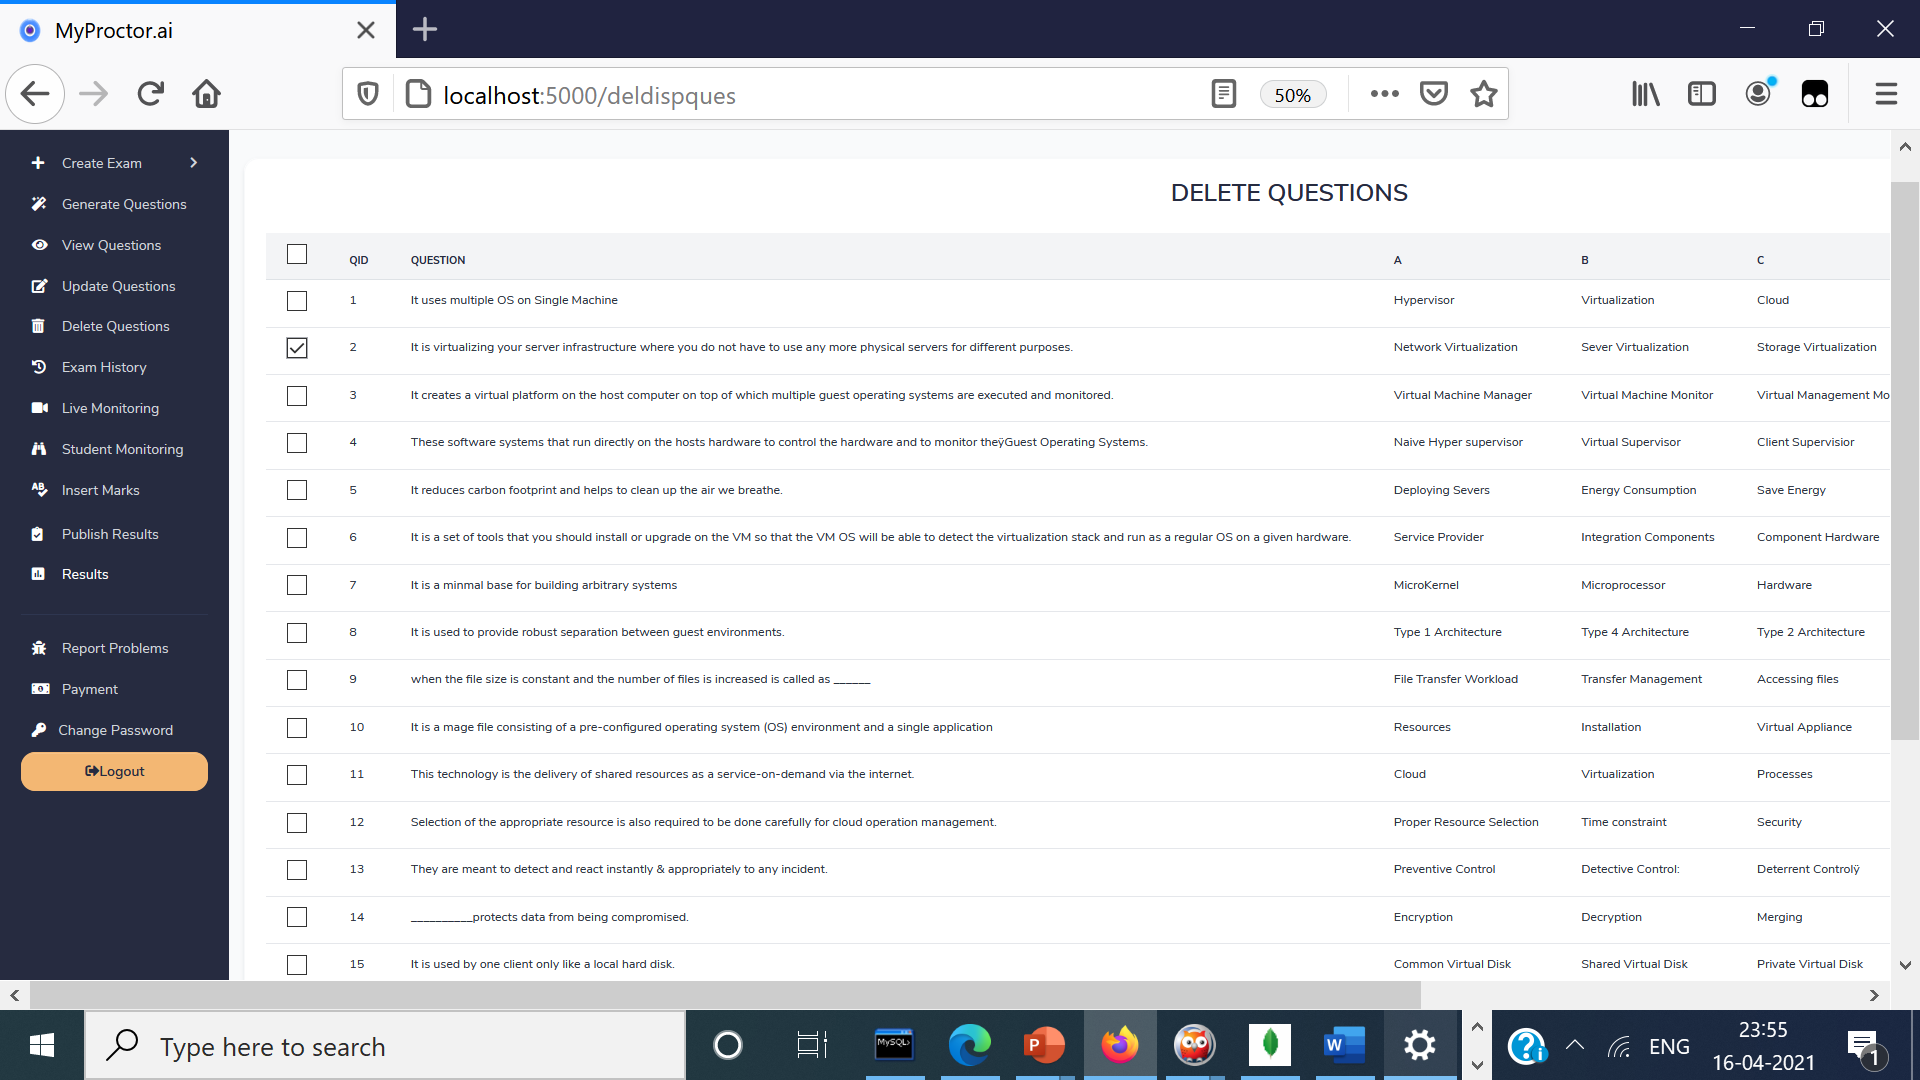Tick the checkbox for question 4
This screenshot has height=1080, width=1920.
pyautogui.click(x=297, y=443)
